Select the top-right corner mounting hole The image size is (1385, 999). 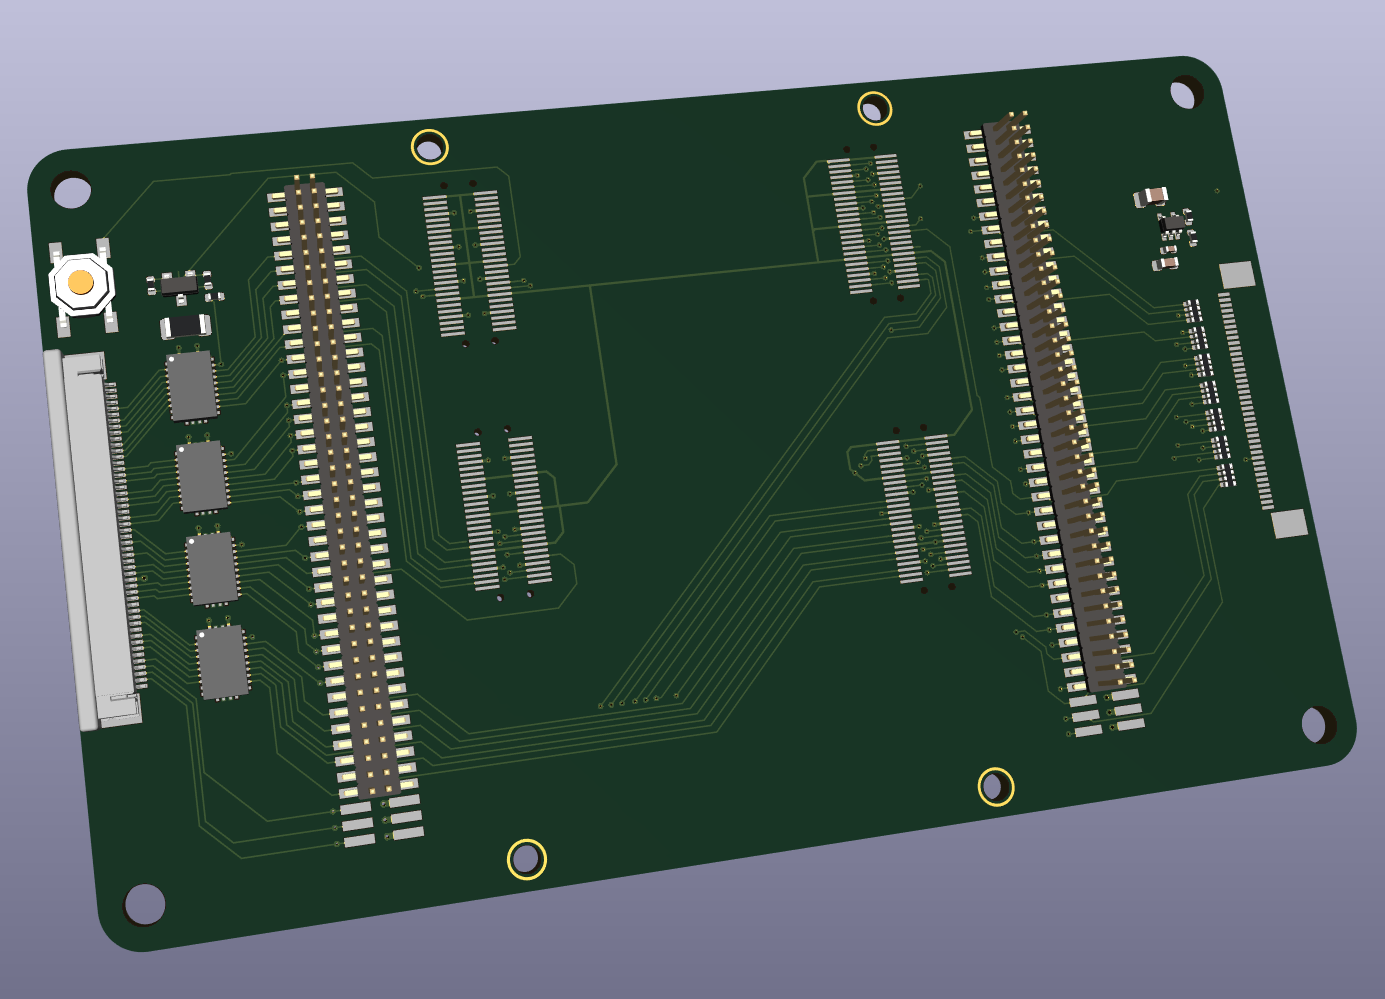(x=1187, y=92)
